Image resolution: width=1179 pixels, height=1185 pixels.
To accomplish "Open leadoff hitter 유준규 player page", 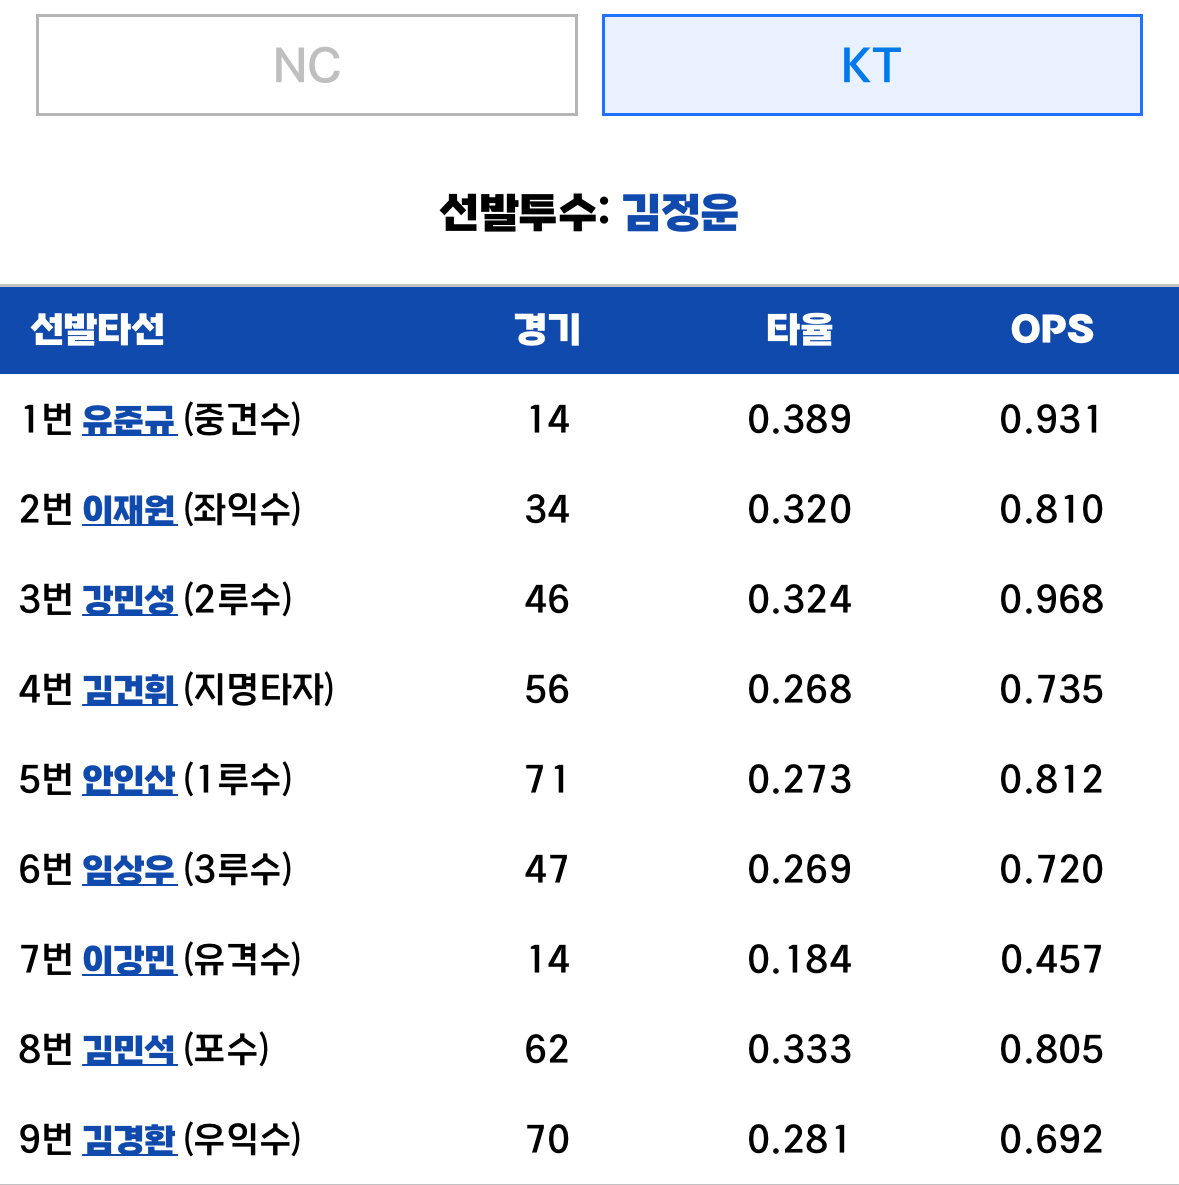I will [x=129, y=419].
